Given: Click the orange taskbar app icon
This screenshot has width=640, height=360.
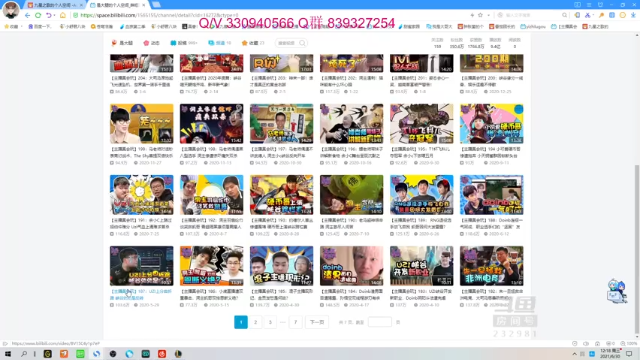Looking at the screenshot, I should click(64, 353).
